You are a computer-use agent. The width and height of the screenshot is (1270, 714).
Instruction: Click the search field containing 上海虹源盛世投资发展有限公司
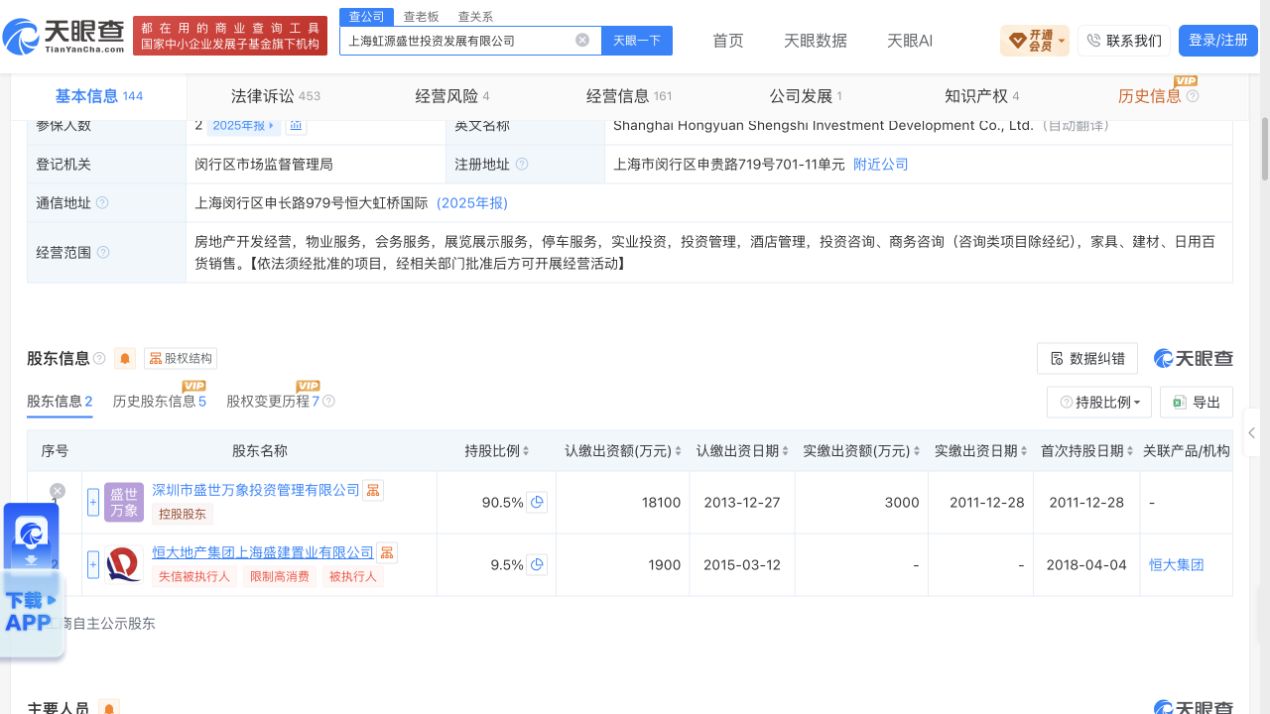pos(470,40)
